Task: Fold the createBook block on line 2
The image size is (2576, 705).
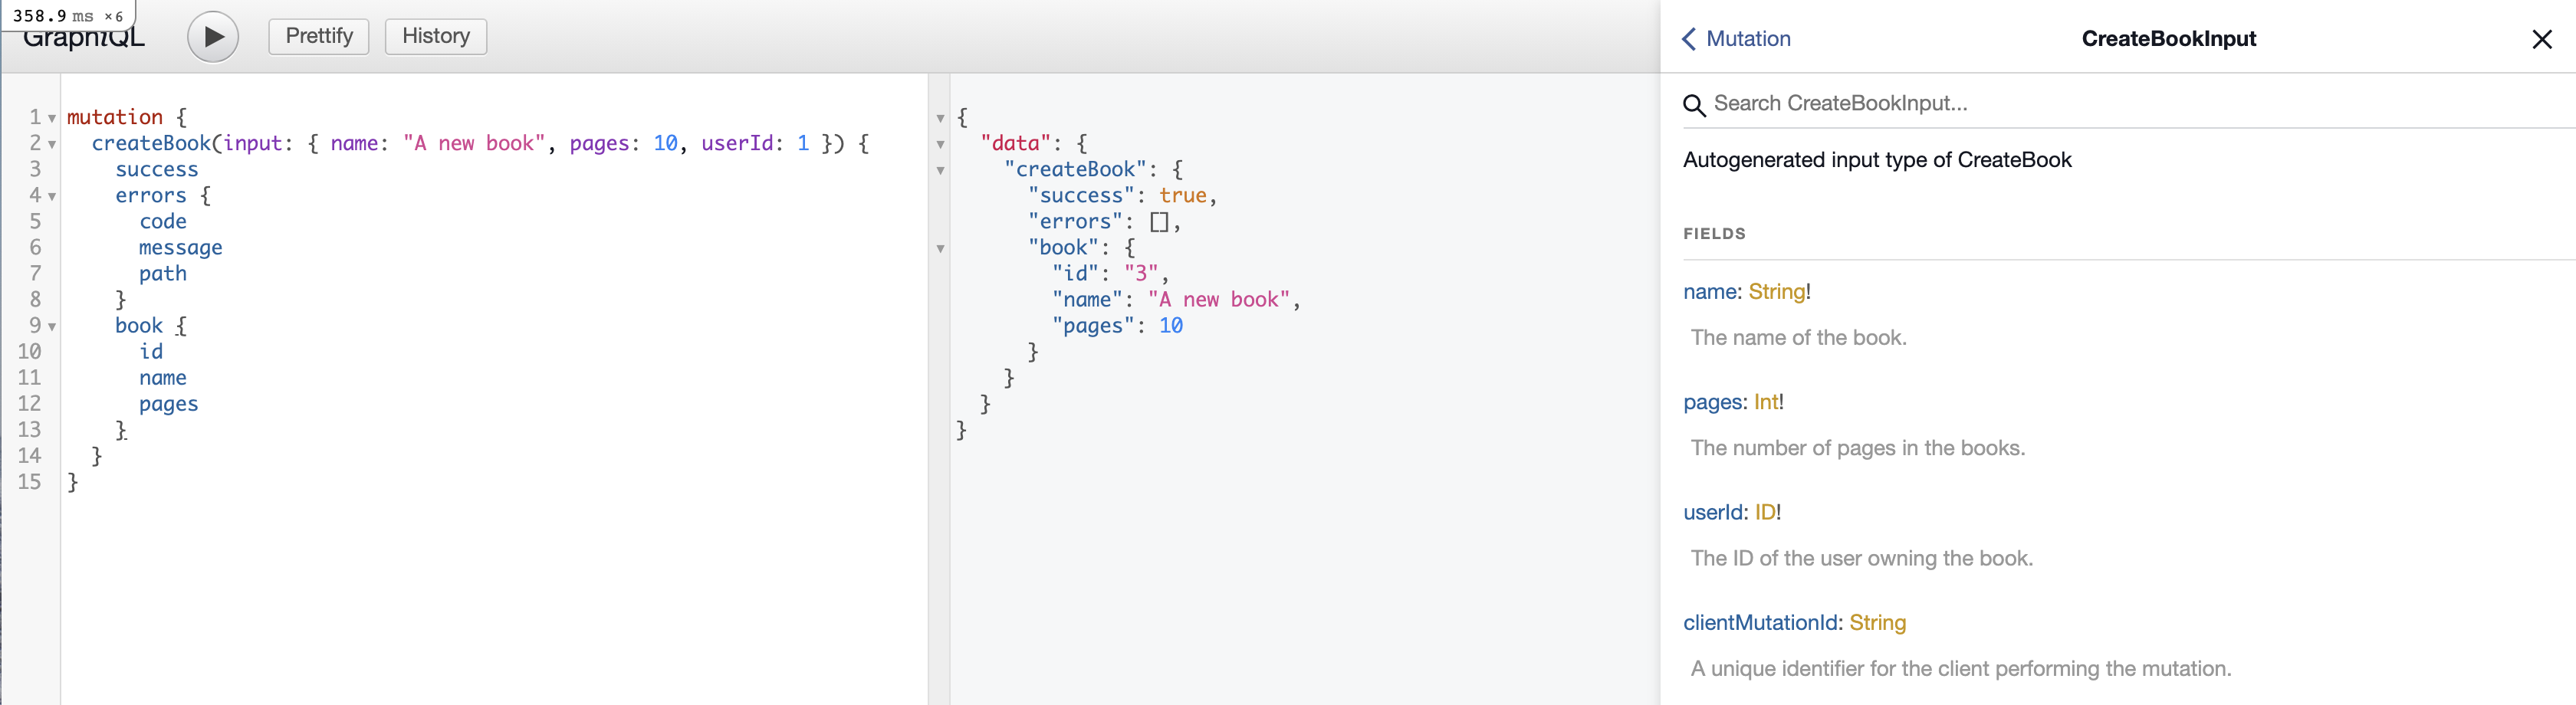Action: [52, 145]
